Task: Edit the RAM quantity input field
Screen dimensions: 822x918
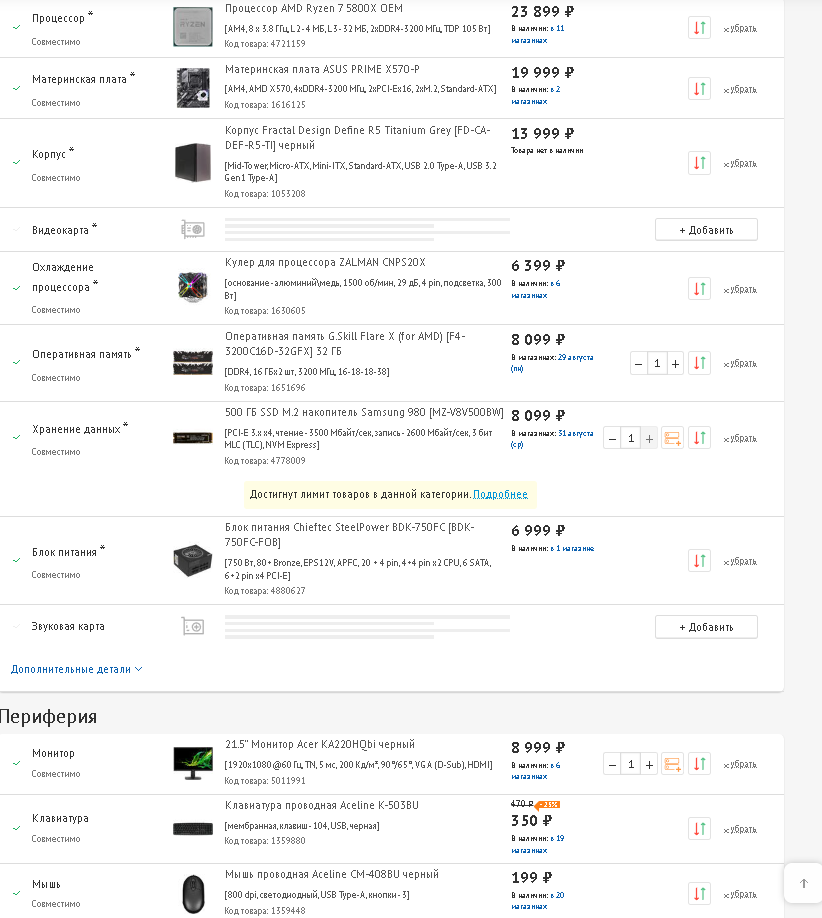Action: click(657, 363)
